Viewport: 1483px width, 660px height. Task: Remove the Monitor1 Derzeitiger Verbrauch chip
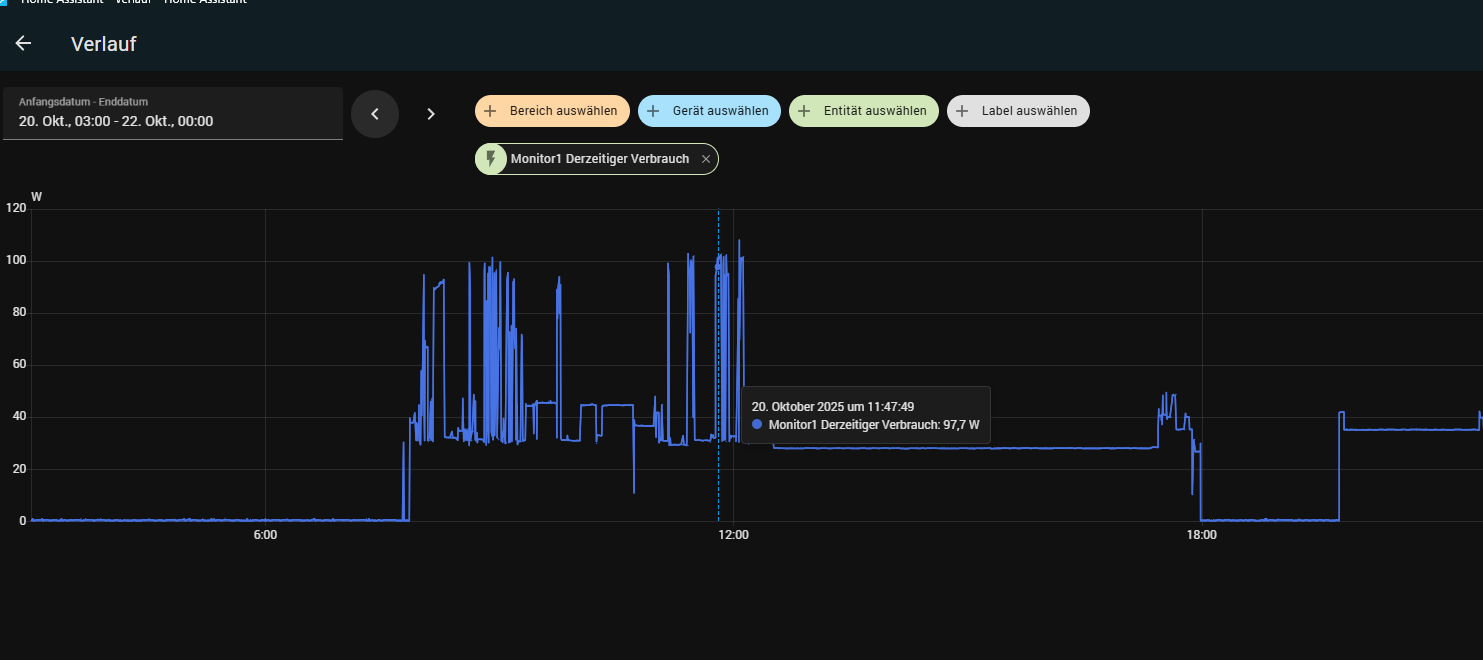click(706, 159)
